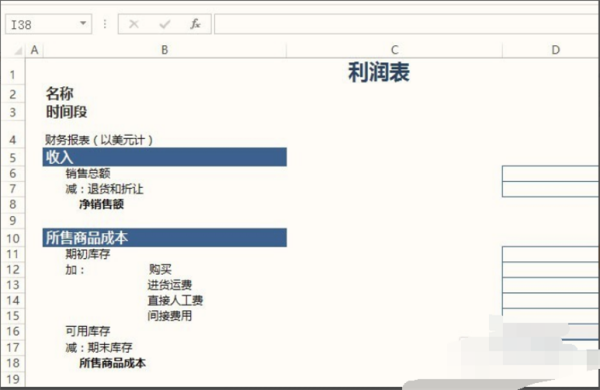The width and height of the screenshot is (600, 390).
Task: Select column C header
Action: pyautogui.click(x=395, y=50)
